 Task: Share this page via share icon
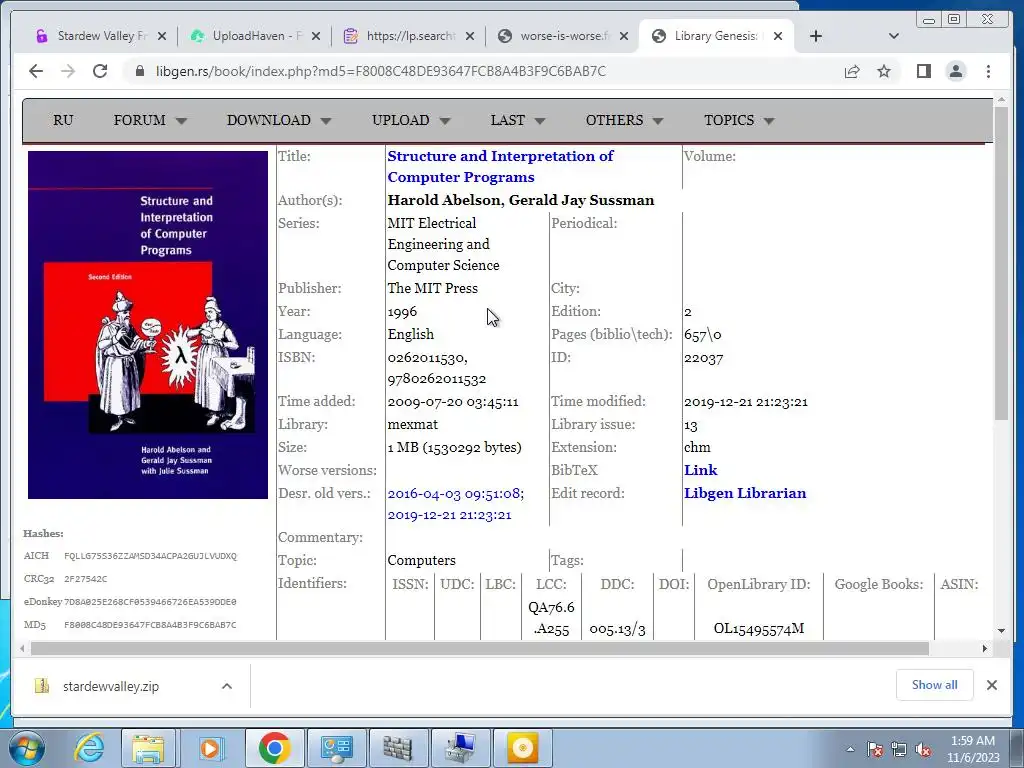(852, 71)
